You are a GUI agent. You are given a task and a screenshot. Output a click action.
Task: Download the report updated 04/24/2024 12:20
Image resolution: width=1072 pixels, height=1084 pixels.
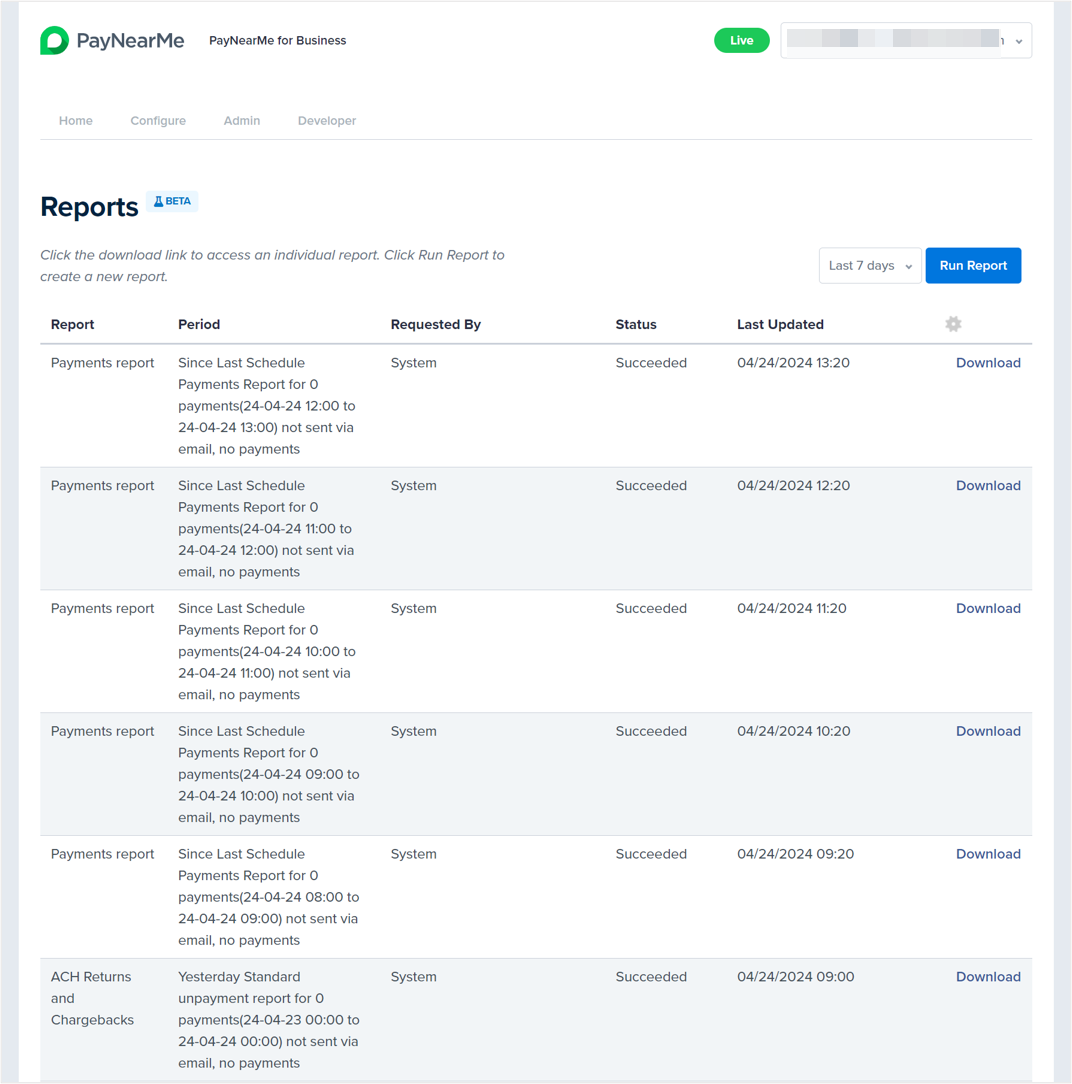click(x=988, y=486)
